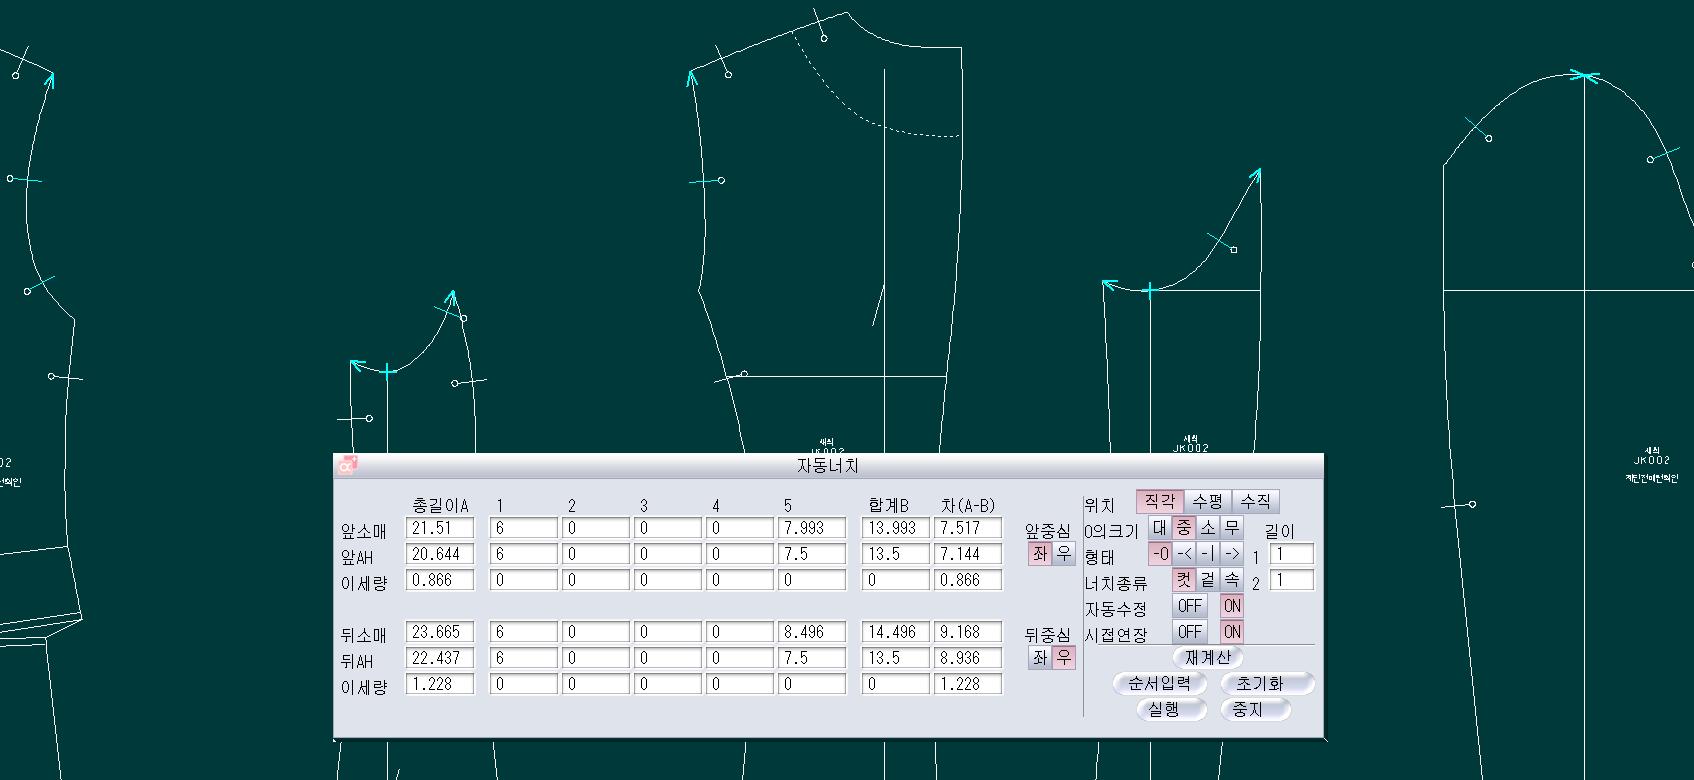Click the pink icon in 자동너치 title bar

point(347,465)
